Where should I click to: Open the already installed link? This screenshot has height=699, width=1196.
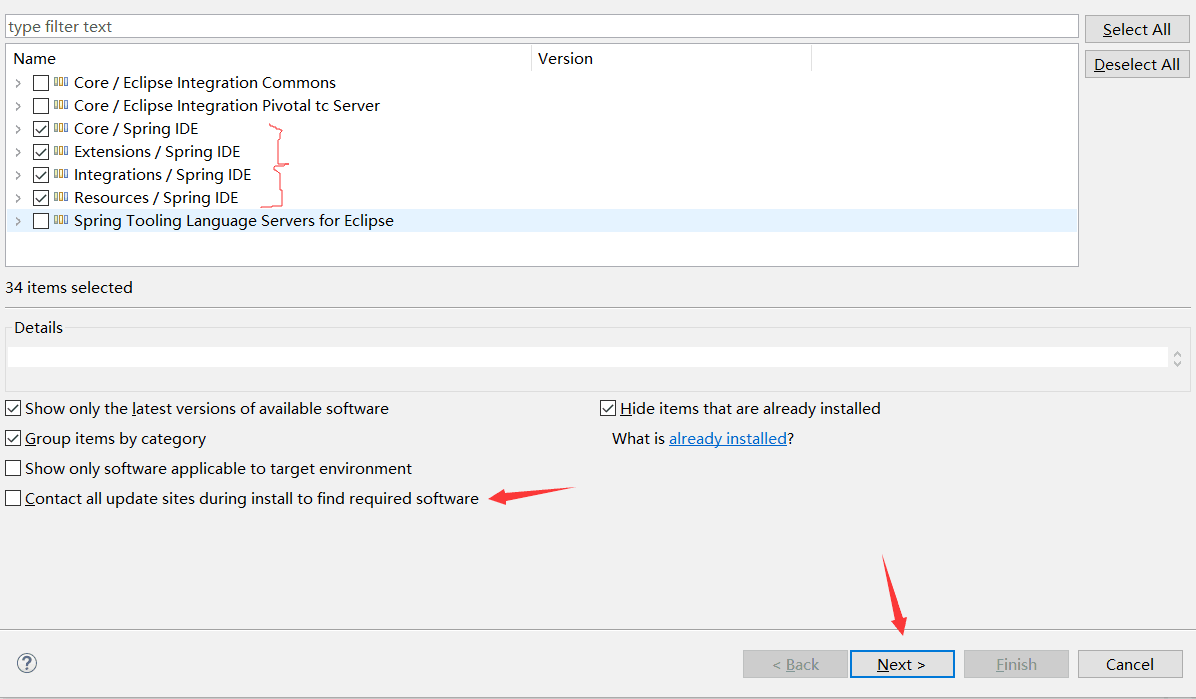tap(728, 439)
